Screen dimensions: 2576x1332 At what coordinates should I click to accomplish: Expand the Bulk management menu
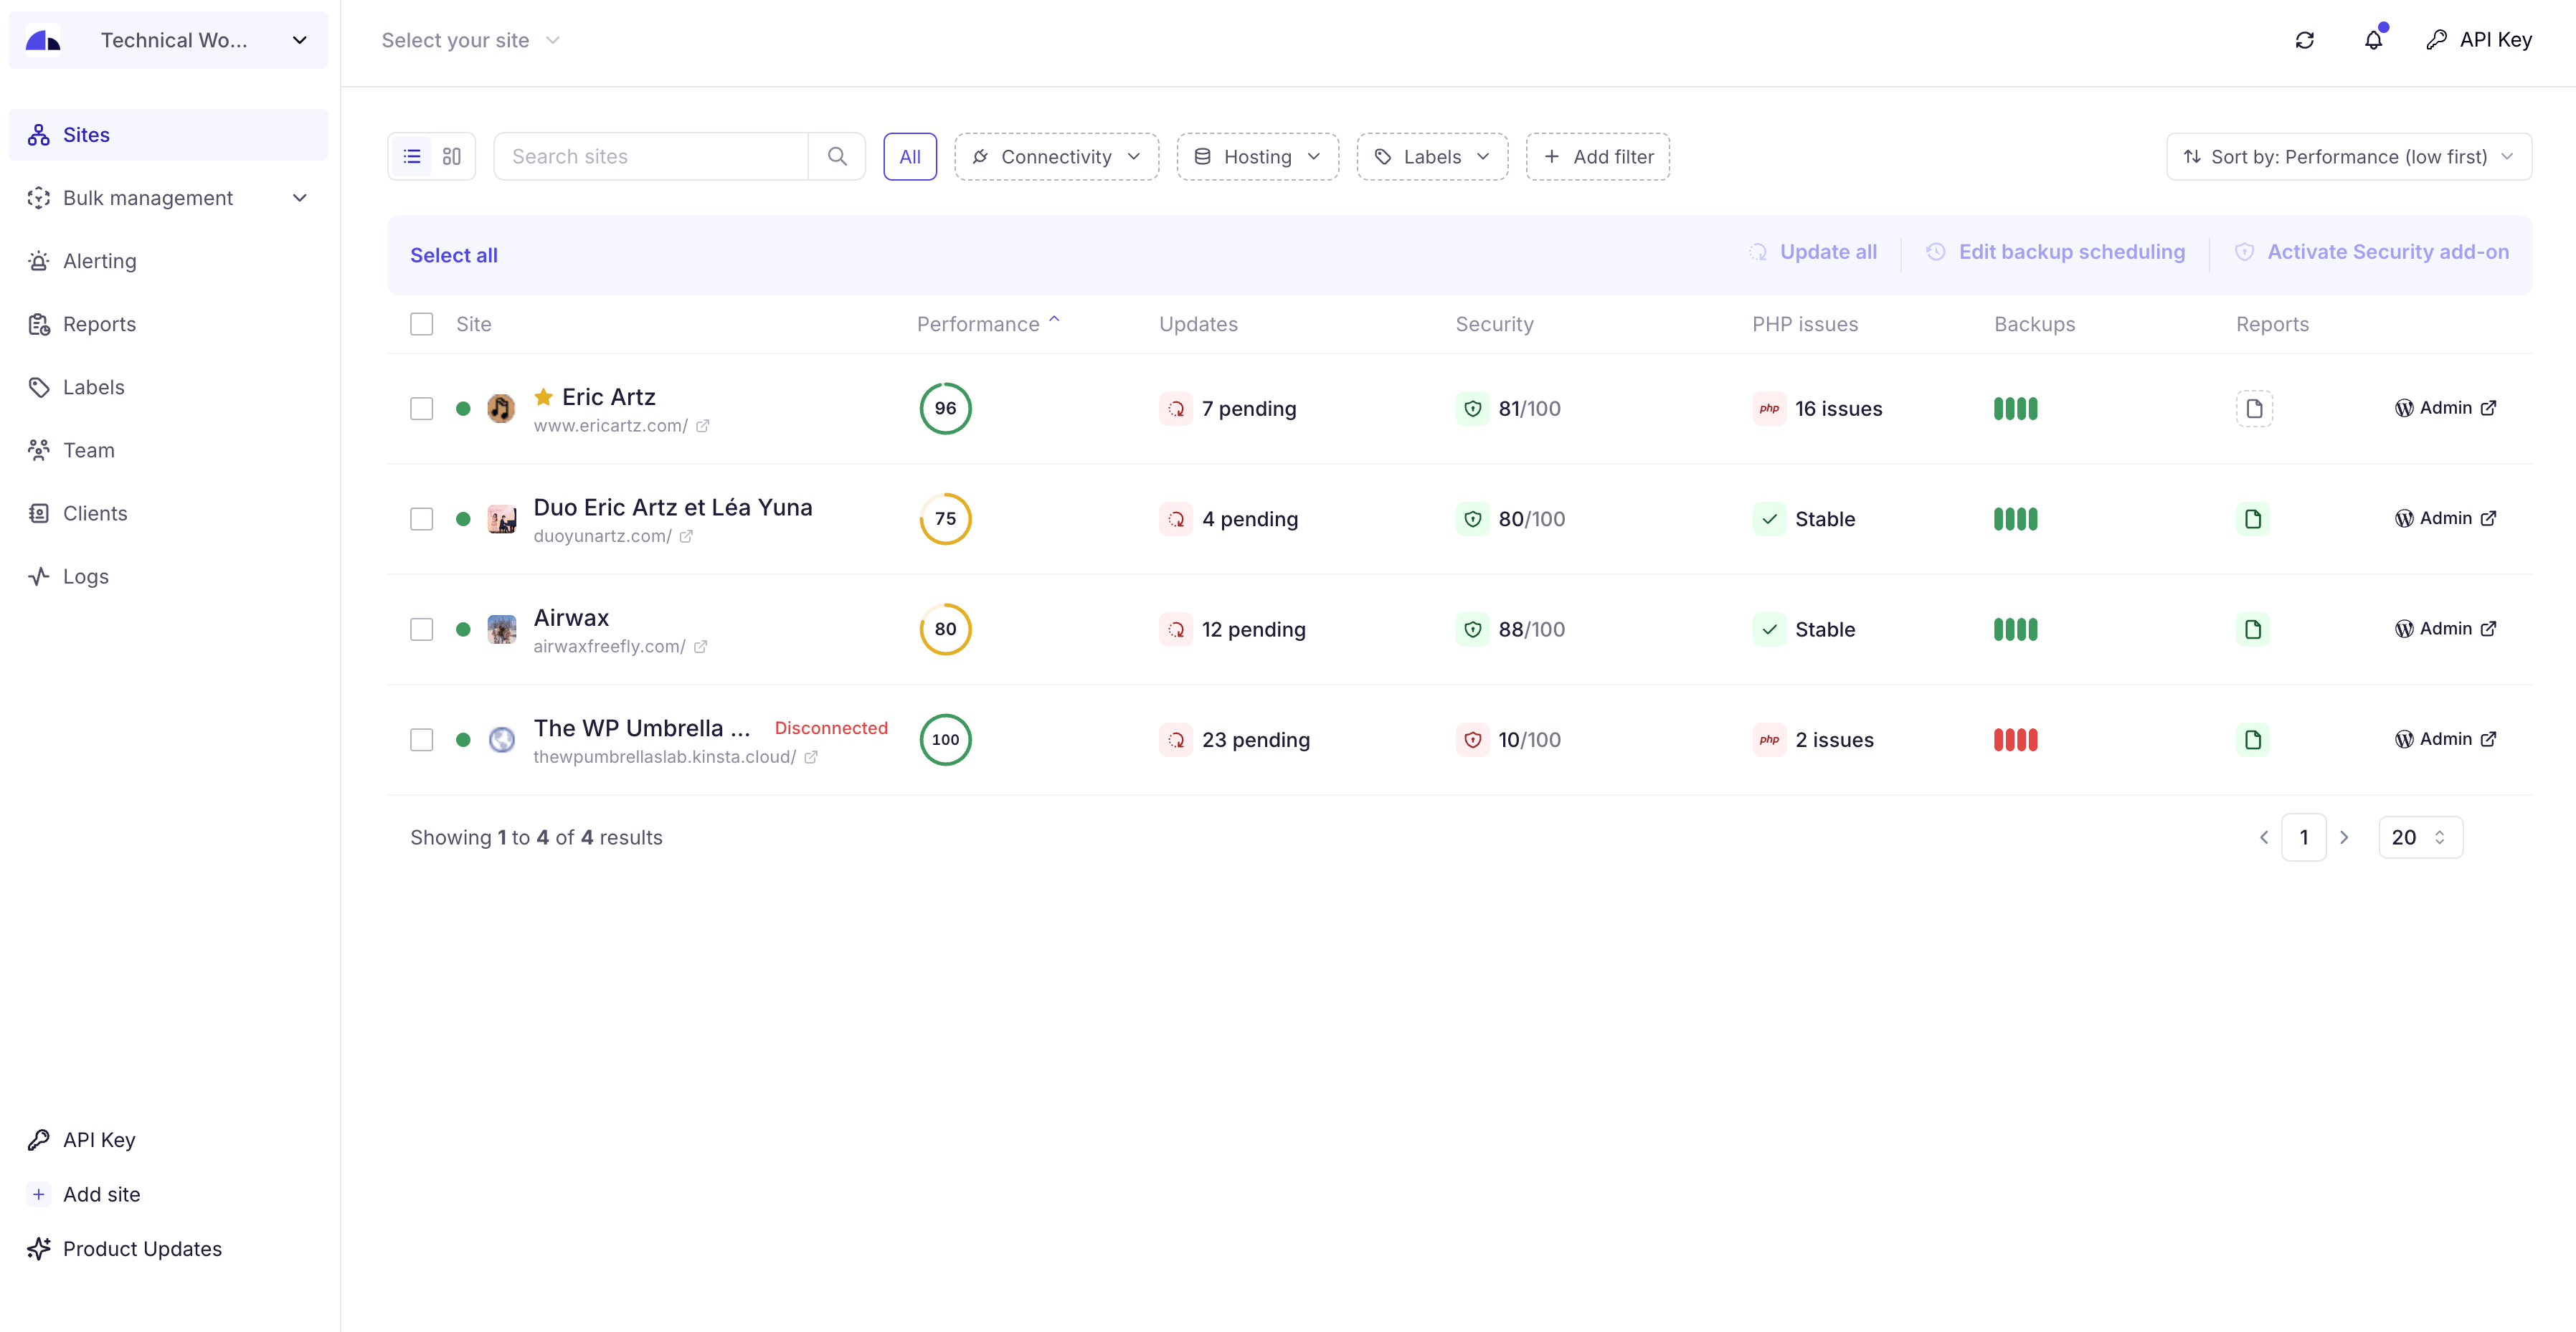click(168, 198)
